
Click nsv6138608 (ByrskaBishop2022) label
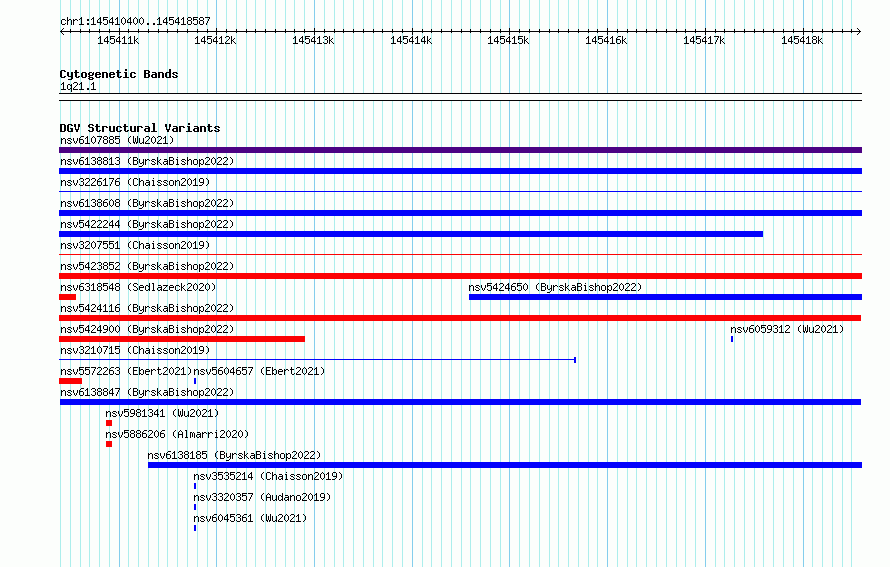(x=147, y=203)
